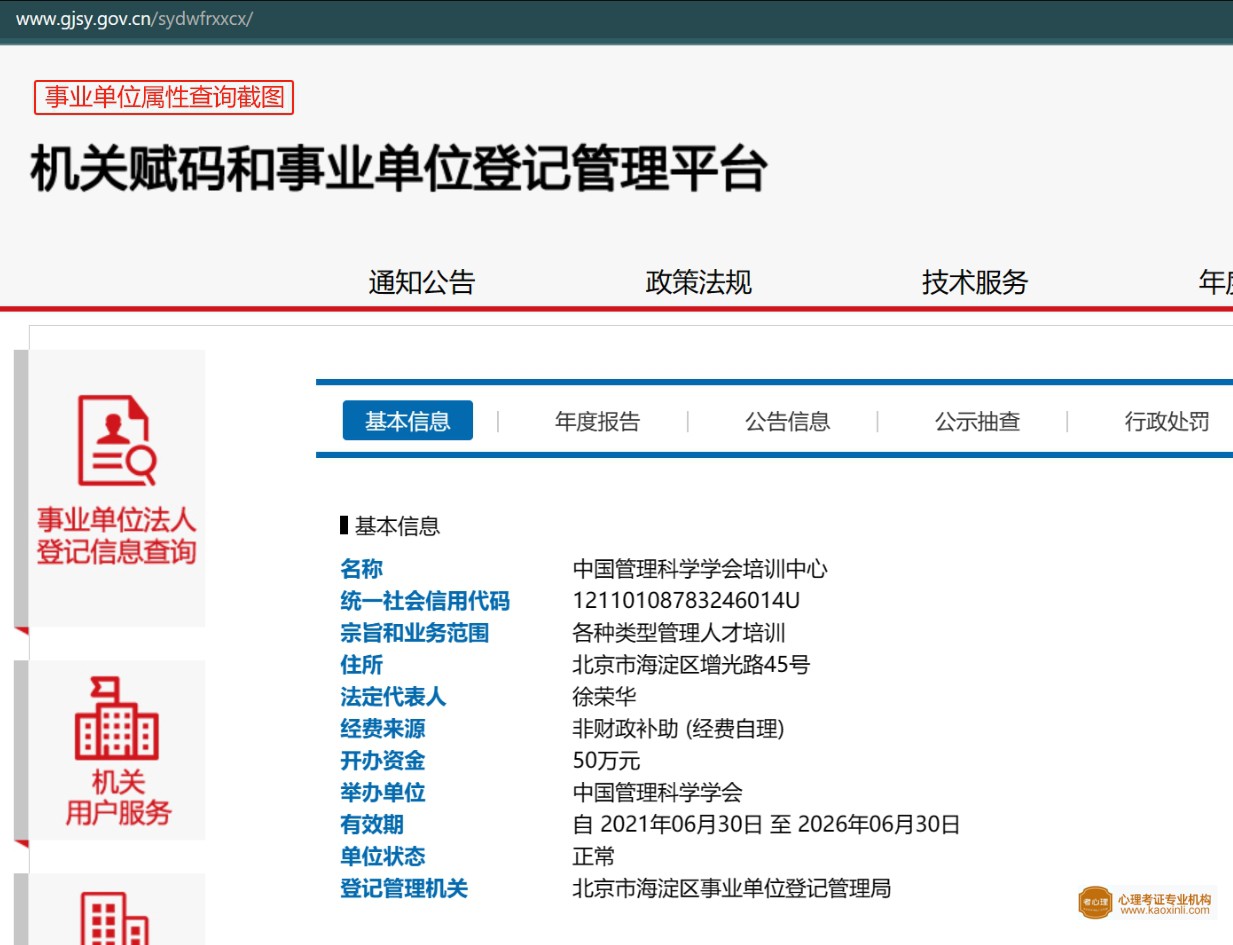
Task: Switch to the 年度报告 tab
Action: 597,422
